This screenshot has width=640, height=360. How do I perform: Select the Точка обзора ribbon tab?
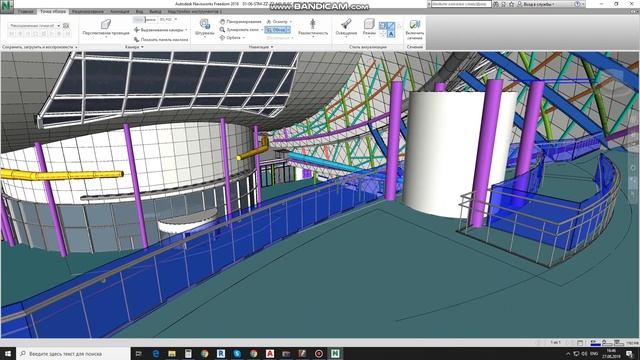[53, 11]
